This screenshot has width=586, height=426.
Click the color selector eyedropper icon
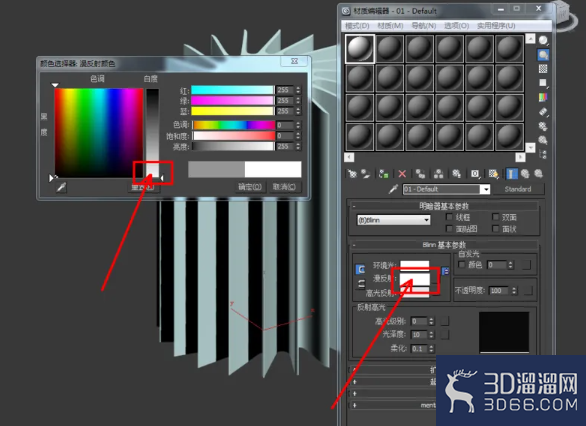point(61,187)
